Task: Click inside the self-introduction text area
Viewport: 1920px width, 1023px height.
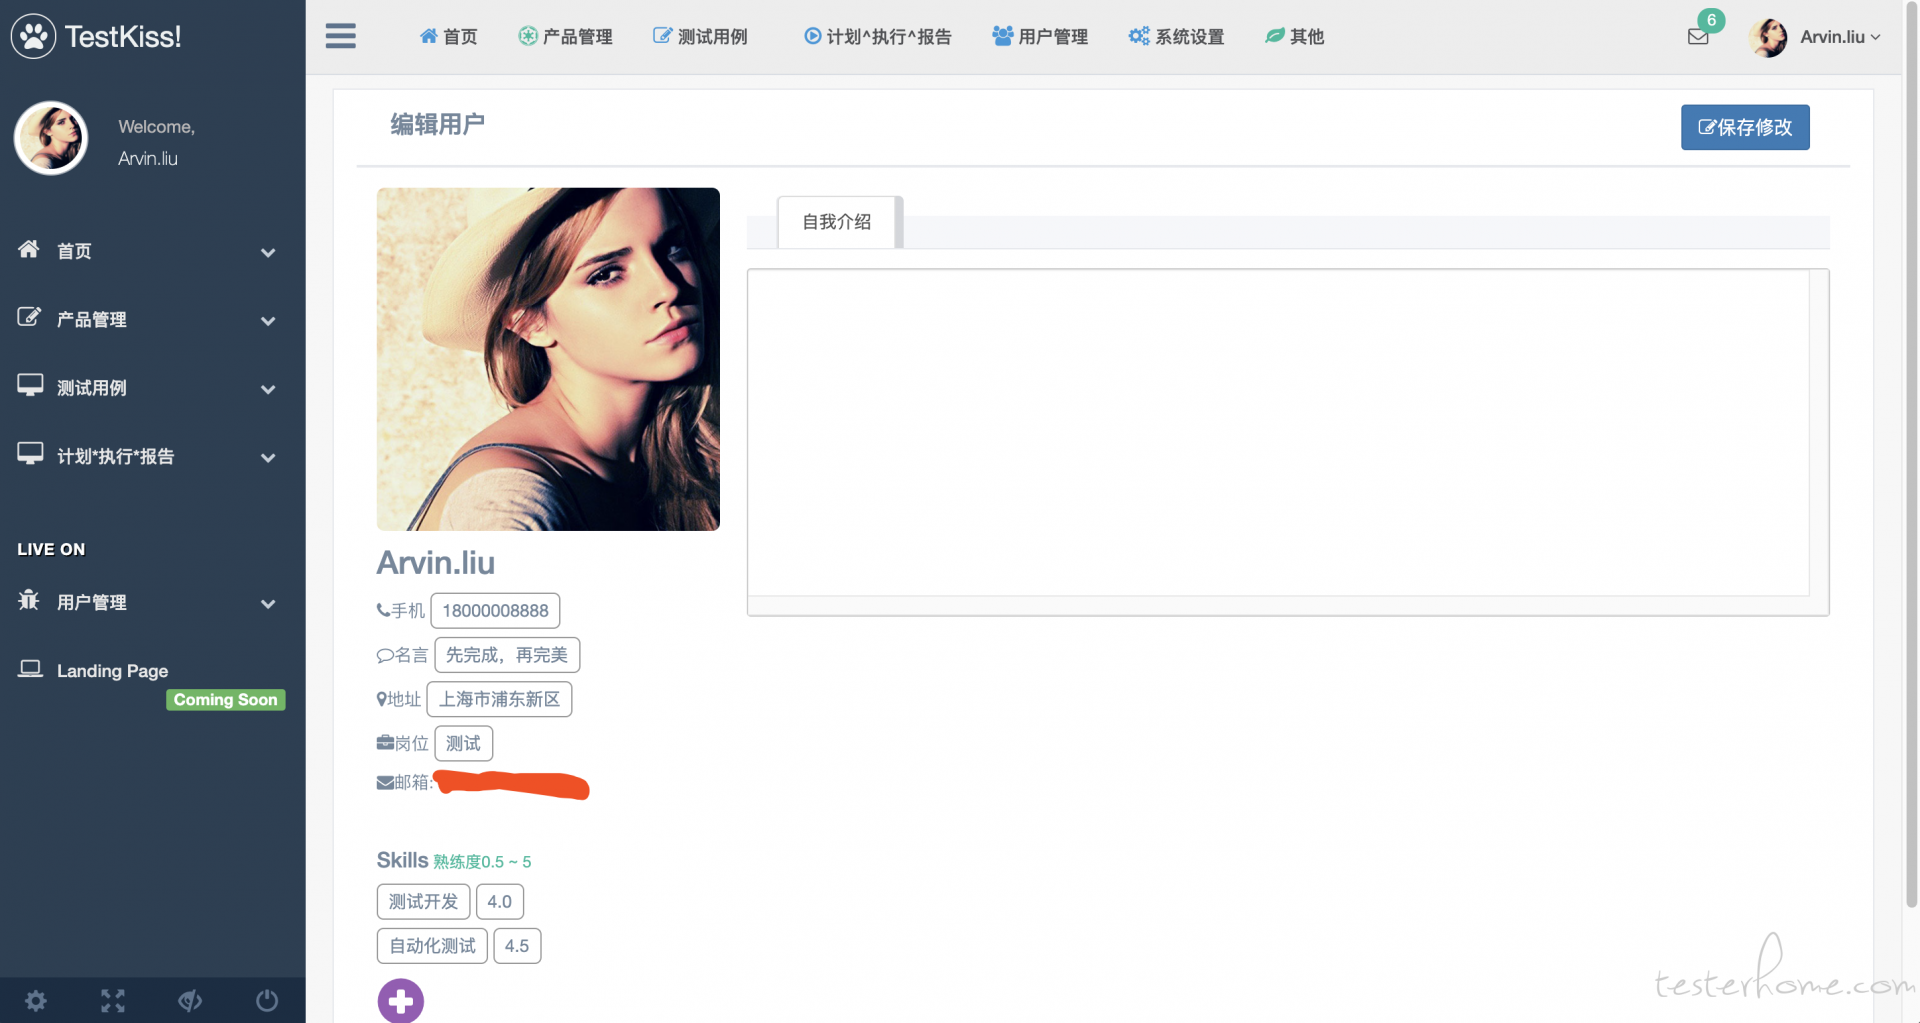Action: click(1278, 432)
